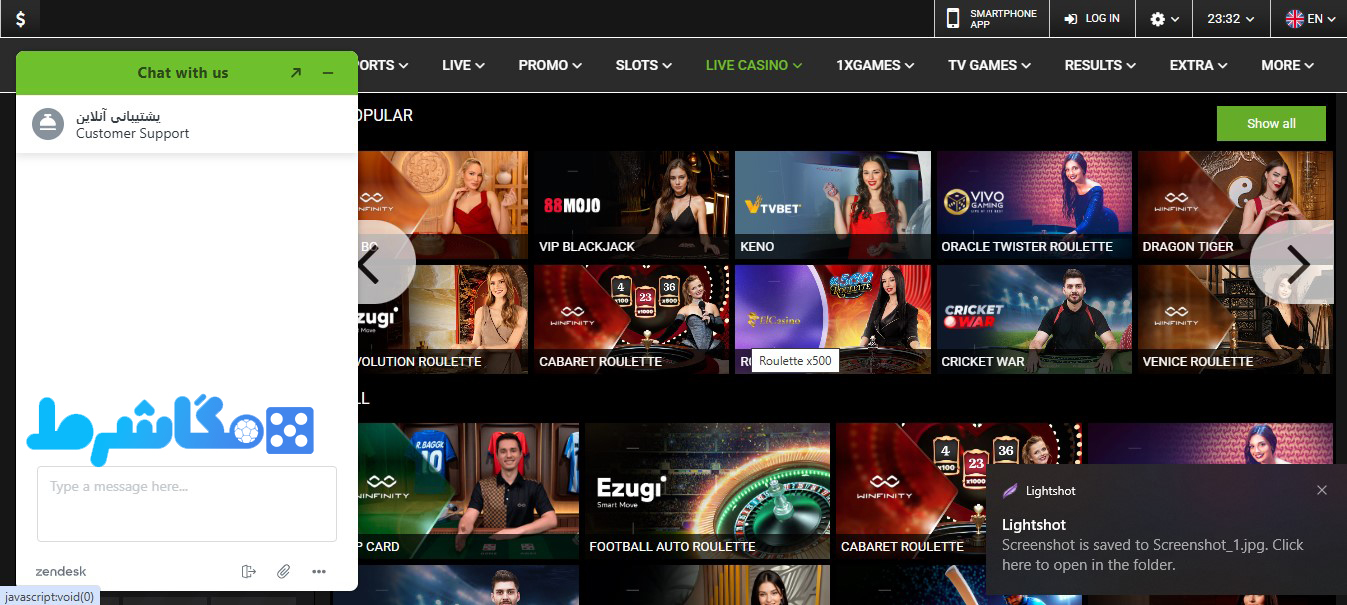
Task: Open the settings gear dropdown
Action: click(x=1165, y=19)
